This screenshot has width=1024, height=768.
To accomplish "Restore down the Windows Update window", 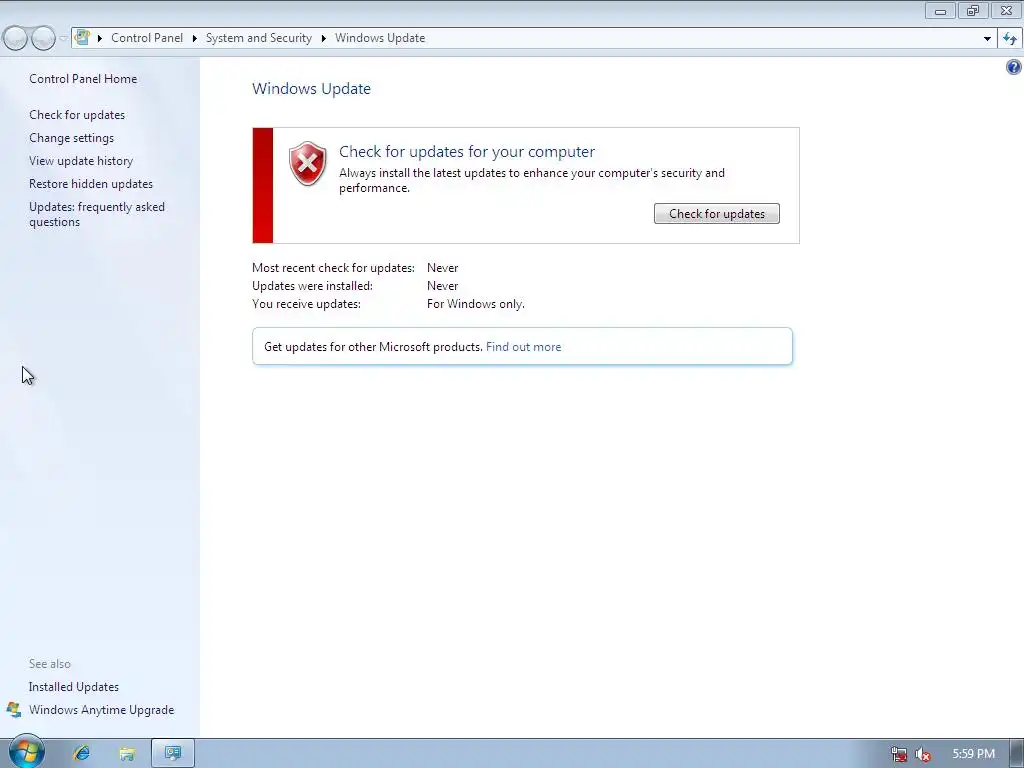I will (973, 10).
